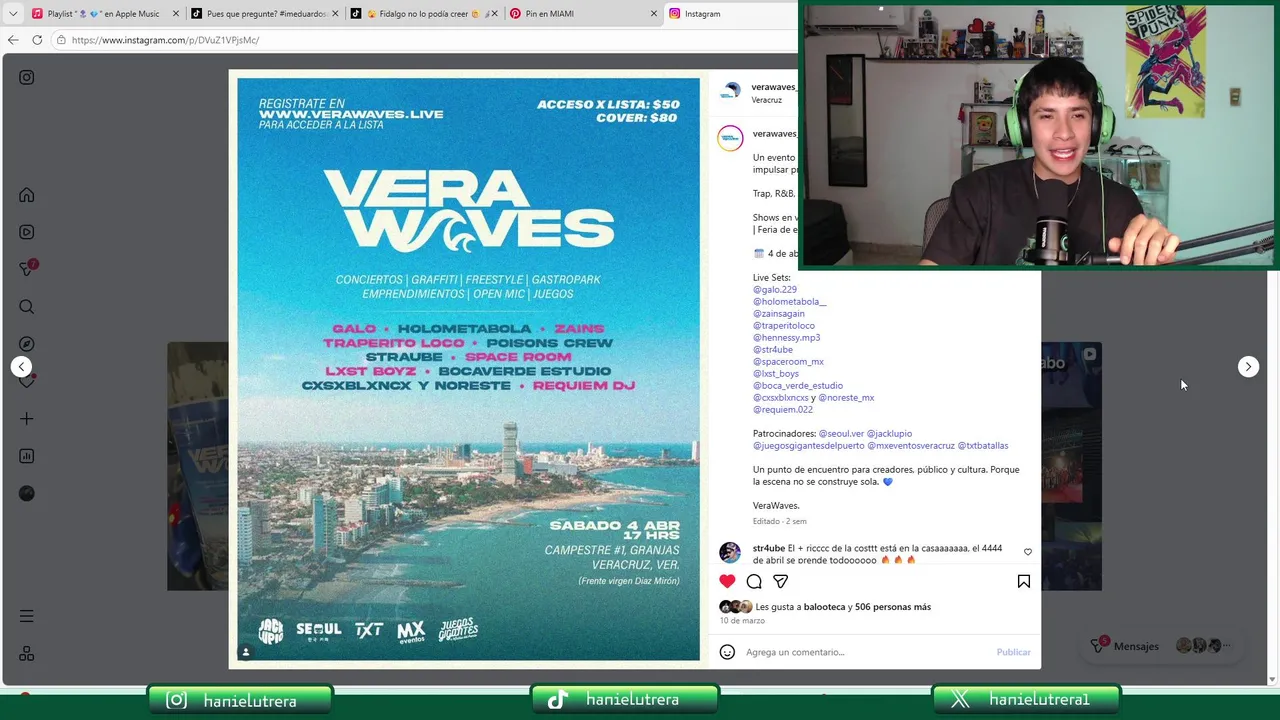Switch to 'Pin en MIAMI' Pinterest tab
This screenshot has height=720, width=1280.
[x=582, y=14]
